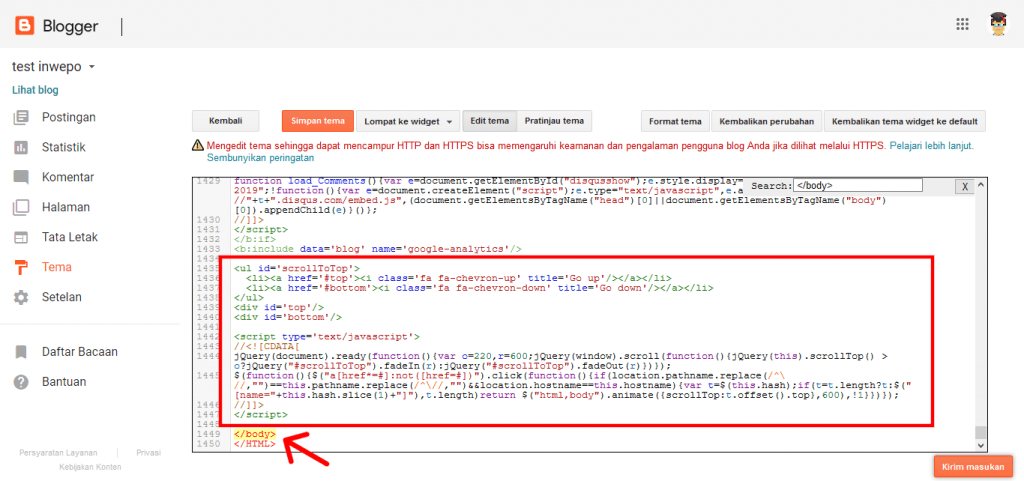1024x481 pixels.
Task: Click the Setelan gear icon
Action: [x=22, y=298]
